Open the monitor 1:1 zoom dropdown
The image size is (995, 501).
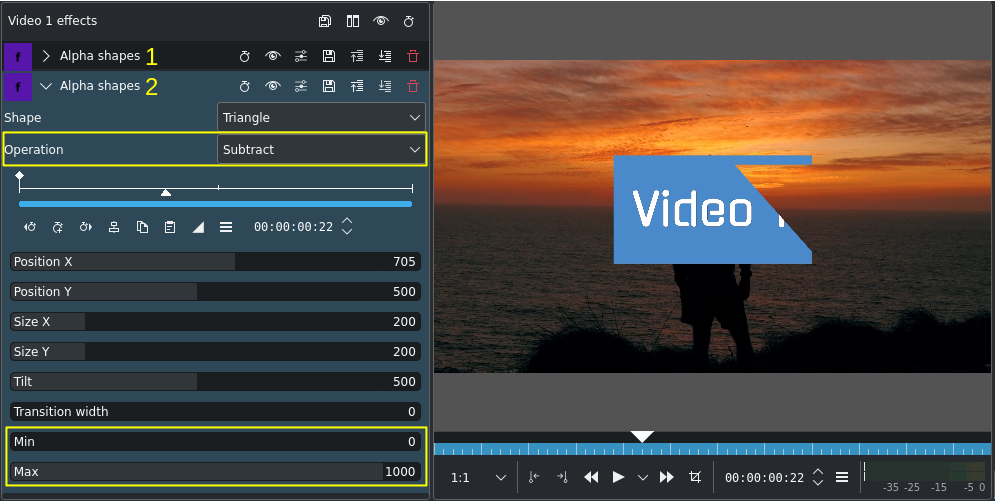coord(478,478)
